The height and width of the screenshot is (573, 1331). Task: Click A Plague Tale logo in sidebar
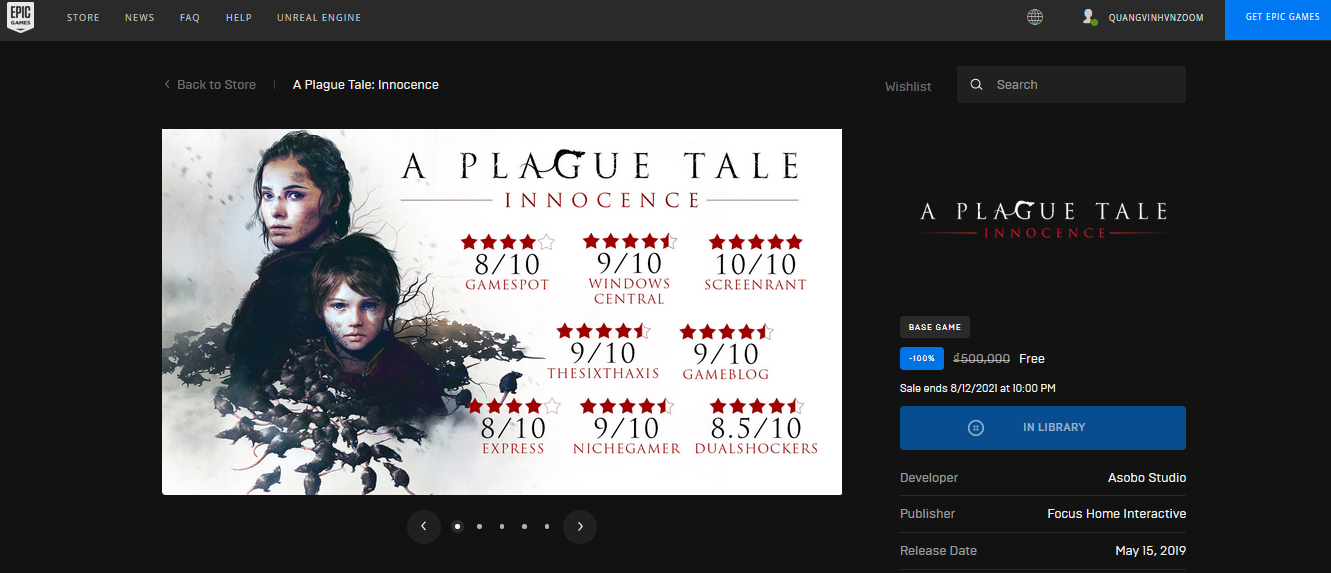click(1043, 220)
